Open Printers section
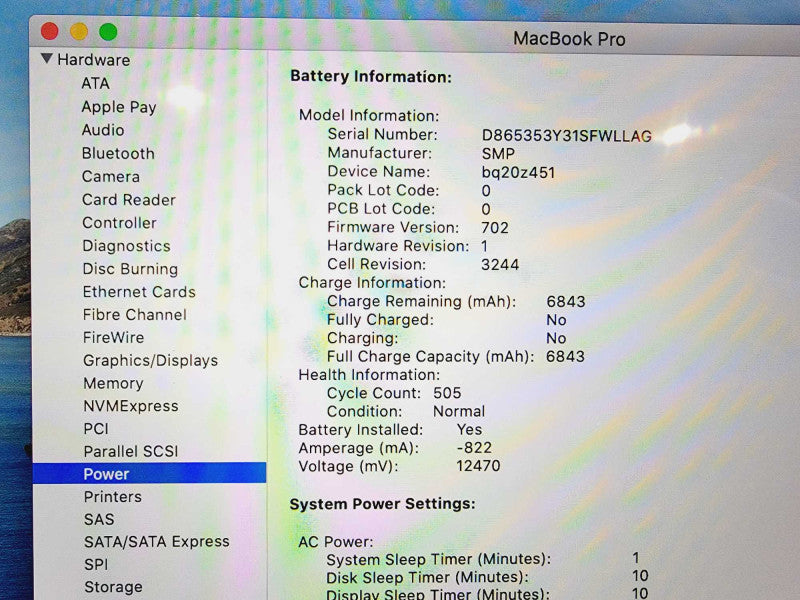Image resolution: width=800 pixels, height=600 pixels. pos(113,497)
